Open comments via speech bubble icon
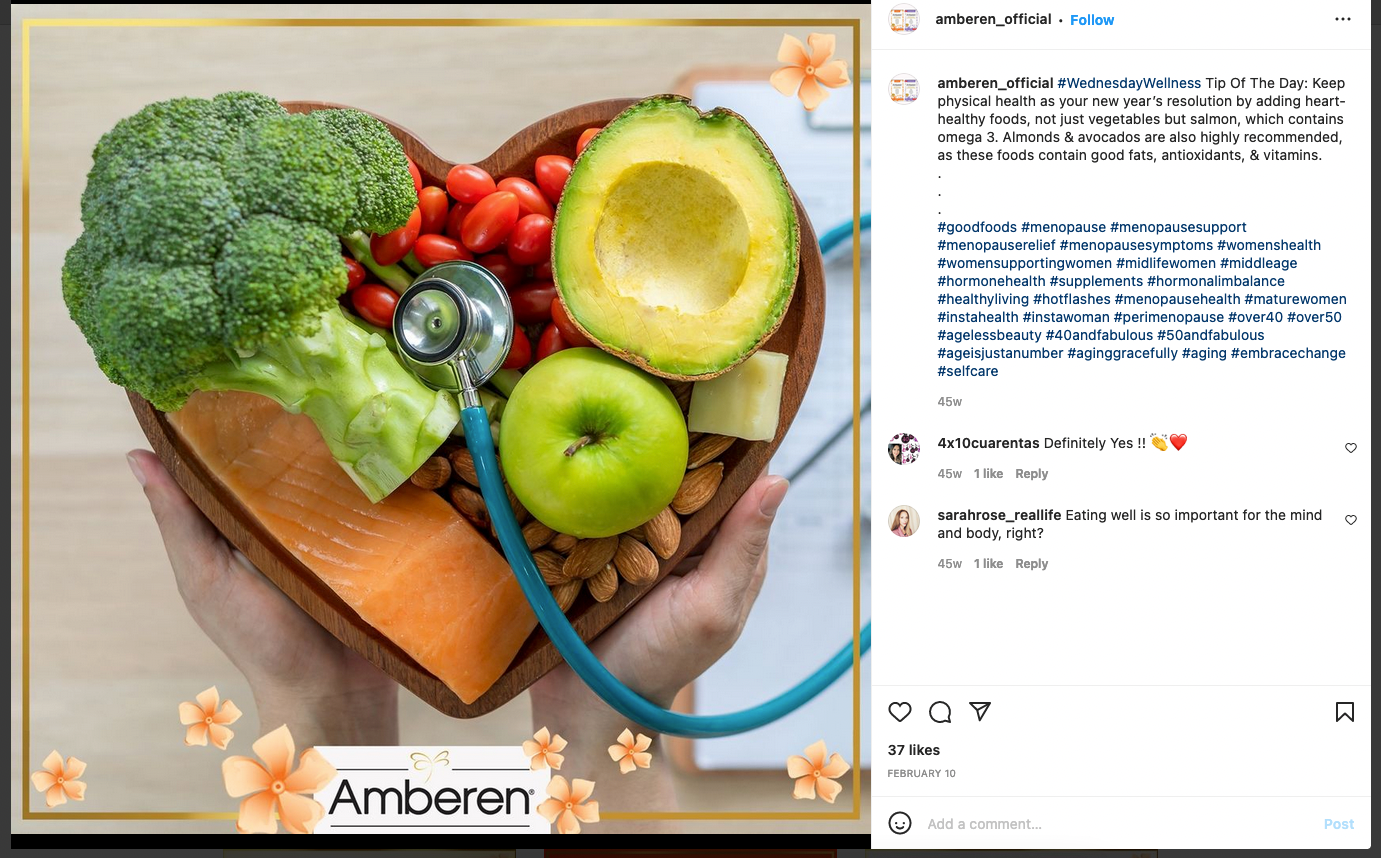 pos(940,712)
